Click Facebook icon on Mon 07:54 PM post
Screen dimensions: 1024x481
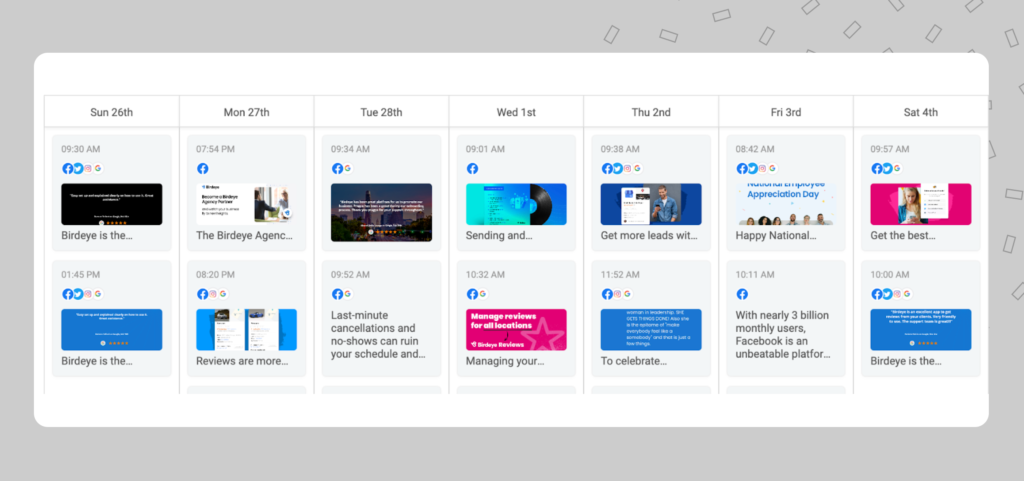click(x=202, y=168)
